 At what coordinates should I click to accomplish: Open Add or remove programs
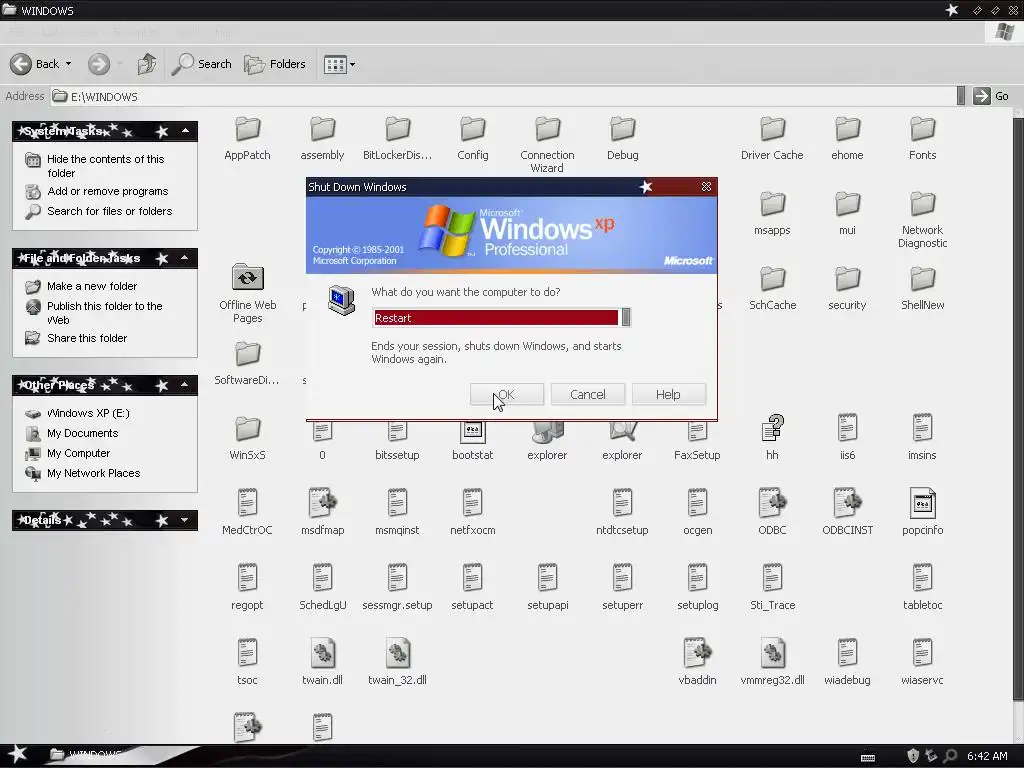108,191
